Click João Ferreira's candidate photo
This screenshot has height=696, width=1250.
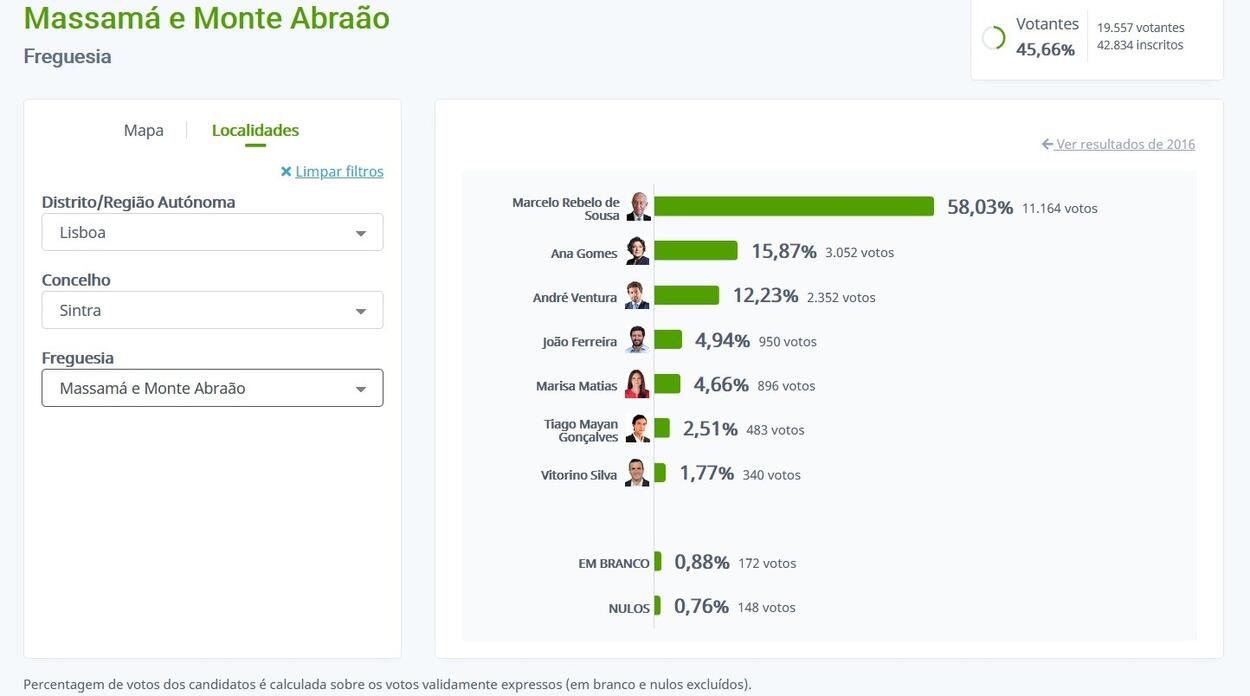637,340
